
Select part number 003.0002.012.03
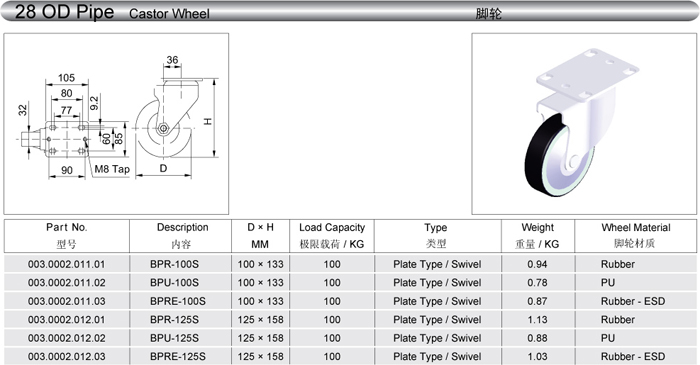coord(67,357)
